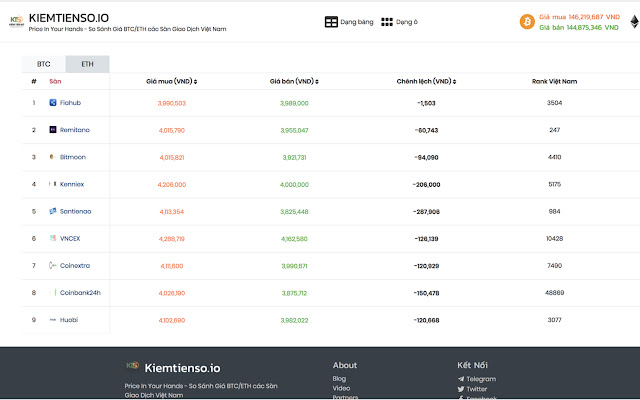This screenshot has height=400, width=640.
Task: Sort by Chênh lệch (VND) column arrows
Action: click(x=454, y=82)
